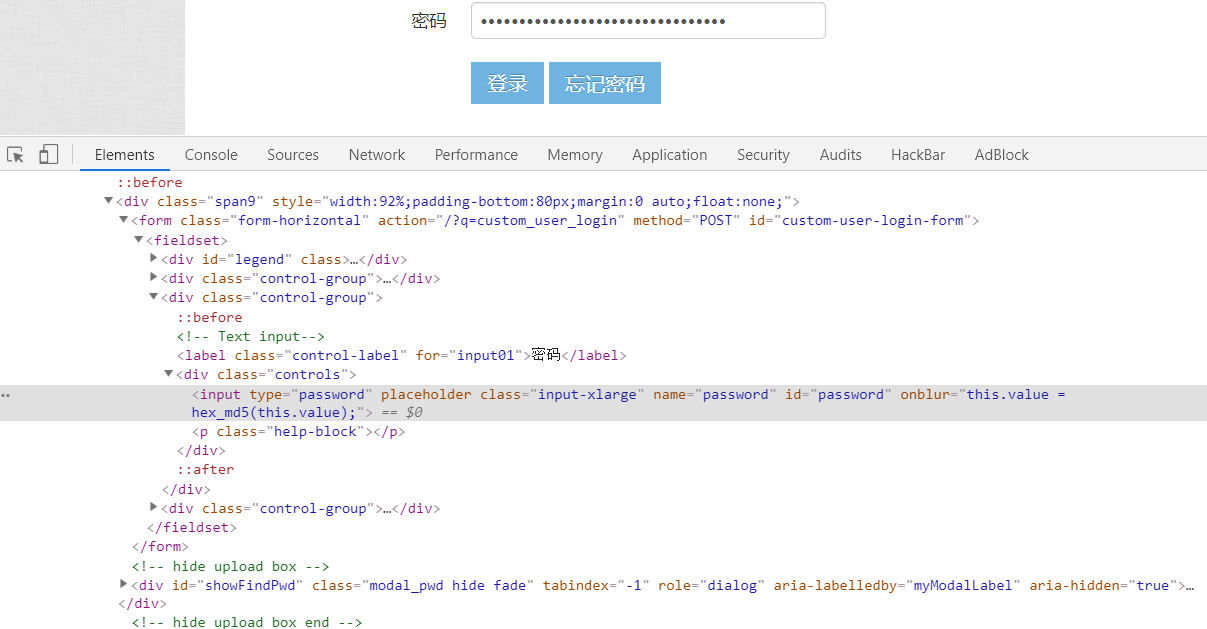This screenshot has width=1207, height=629.
Task: Click the 忘记密码 forgot password button
Action: [605, 83]
